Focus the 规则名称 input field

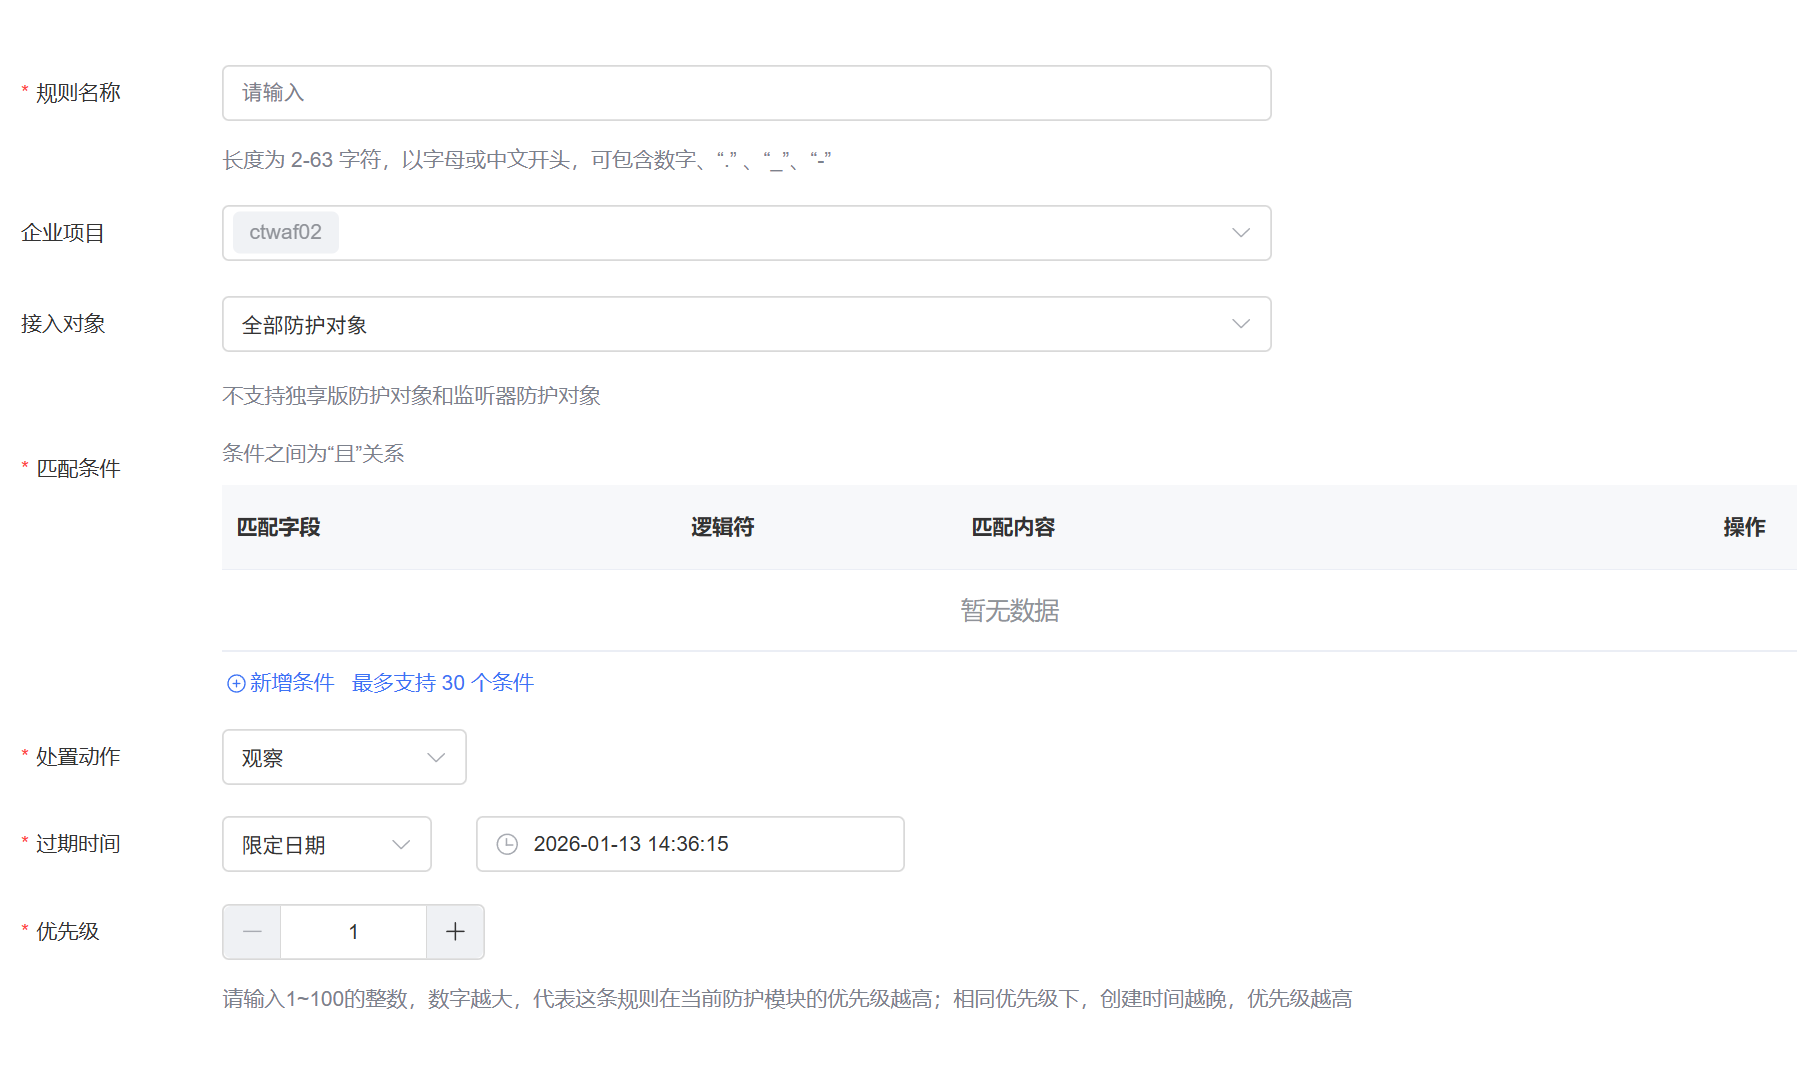(745, 93)
